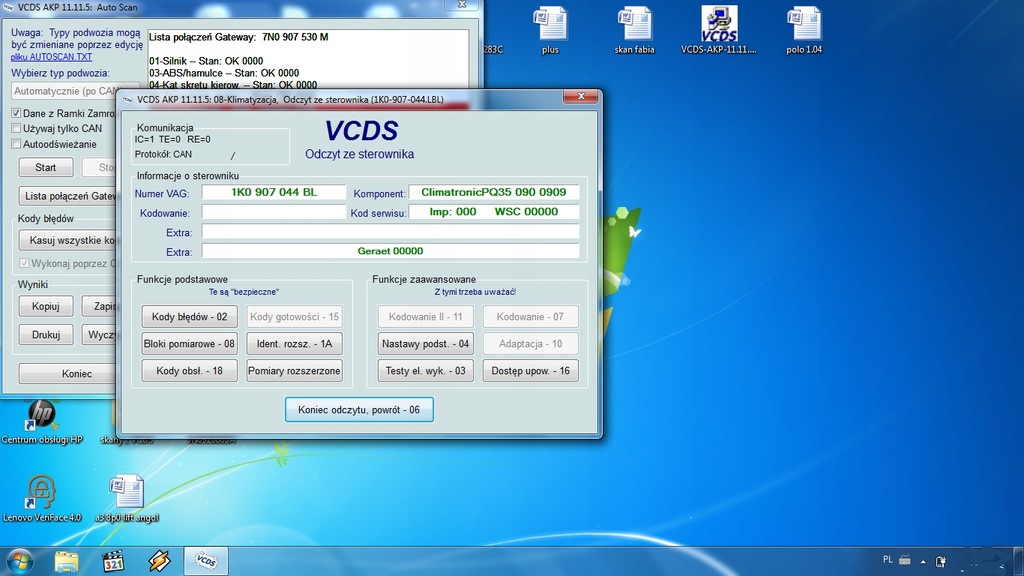Image resolution: width=1024 pixels, height=576 pixels.
Task: Open 'Dostęp upow. - 16'
Action: [x=530, y=370]
